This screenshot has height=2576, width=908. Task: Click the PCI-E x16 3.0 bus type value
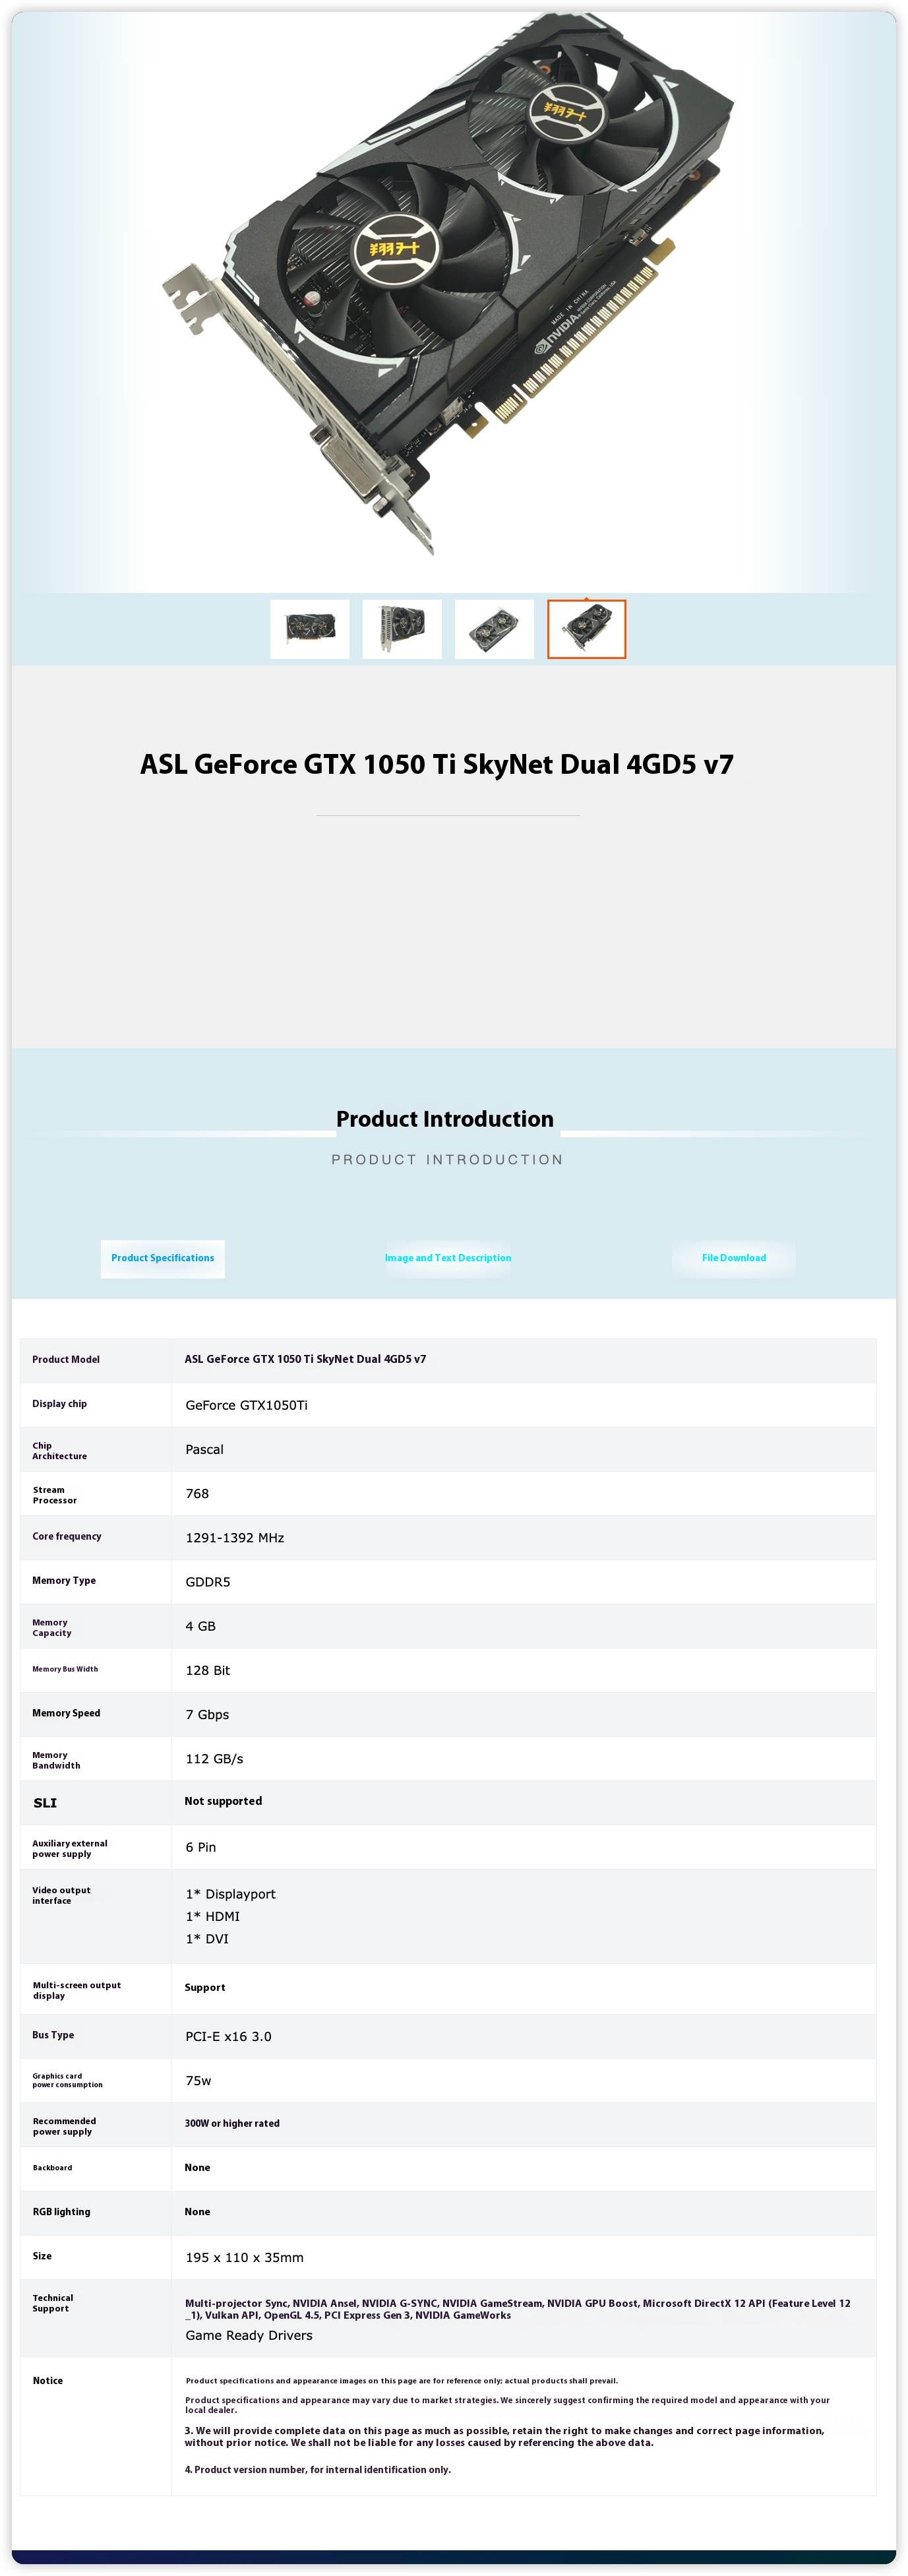[228, 2036]
